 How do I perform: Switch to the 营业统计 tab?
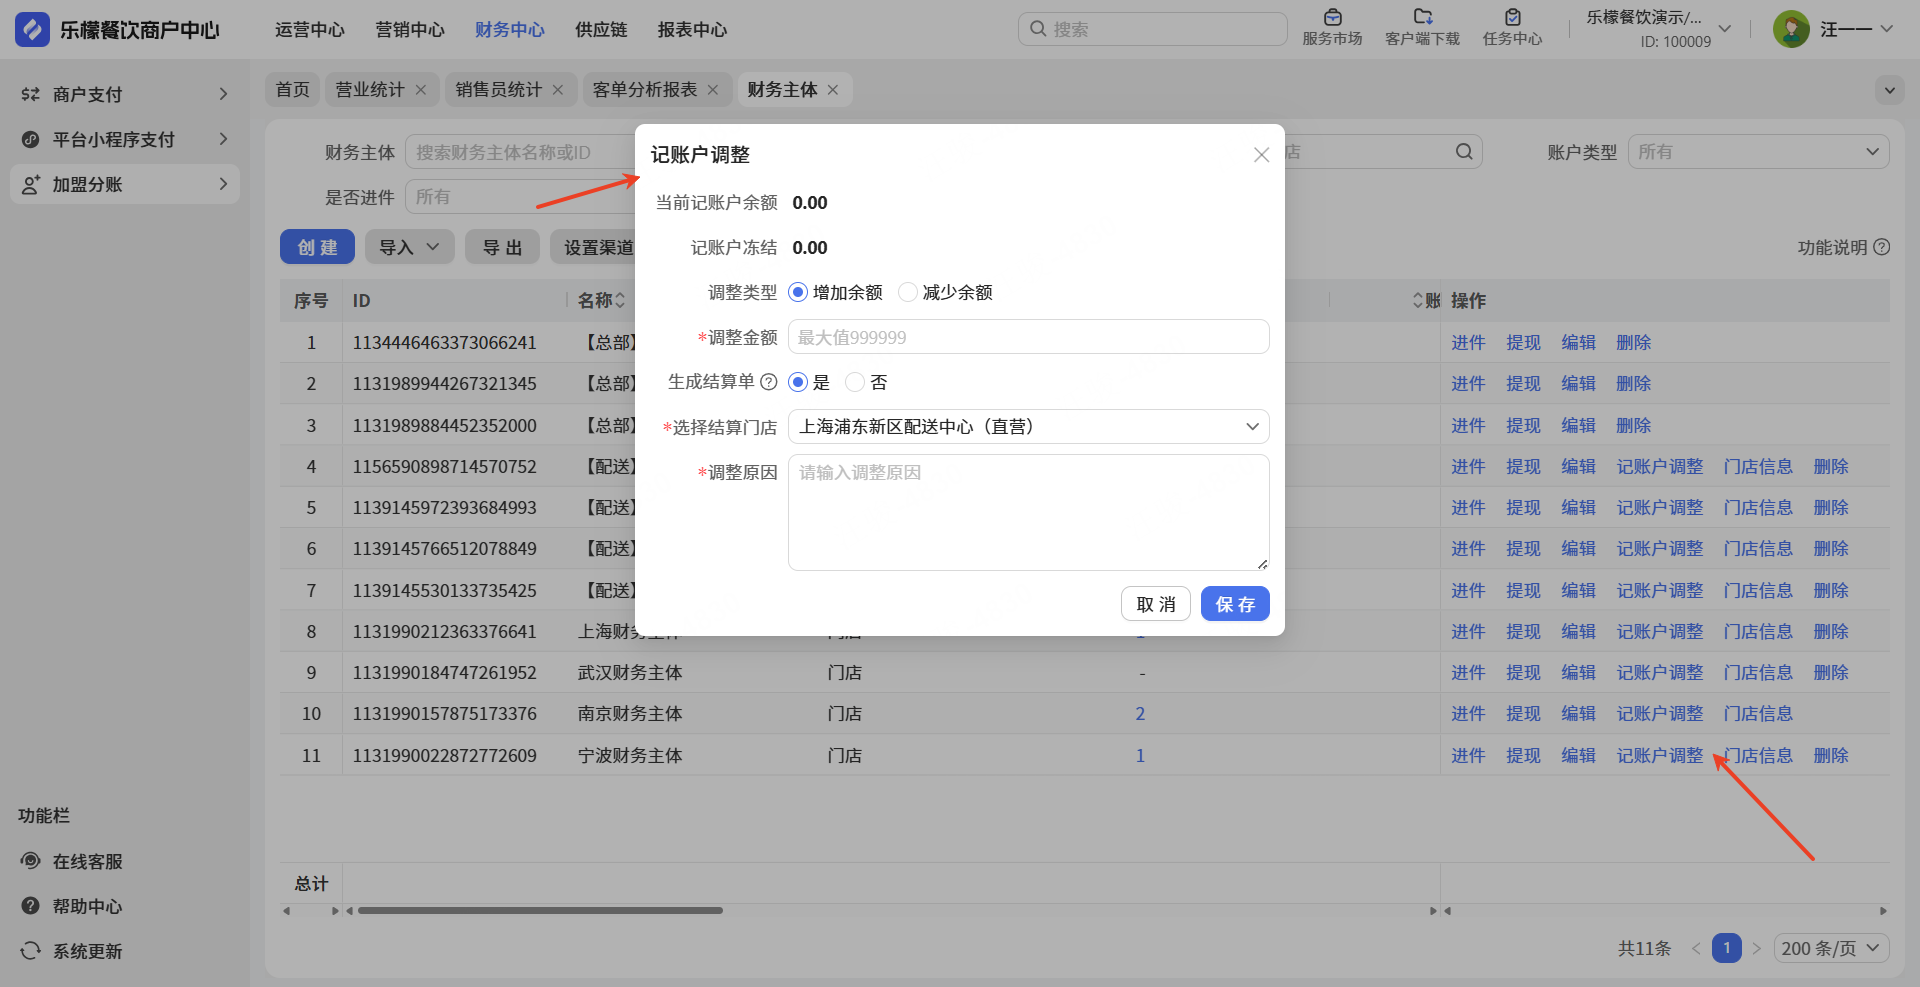pos(369,90)
